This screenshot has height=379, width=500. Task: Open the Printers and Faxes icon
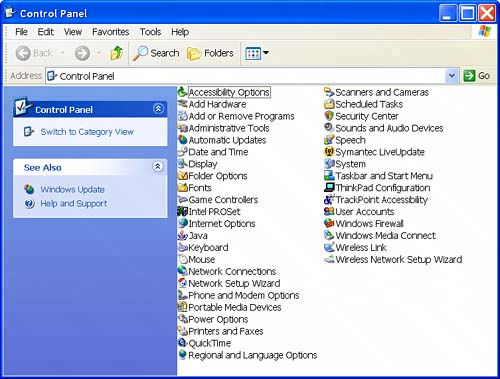183,331
